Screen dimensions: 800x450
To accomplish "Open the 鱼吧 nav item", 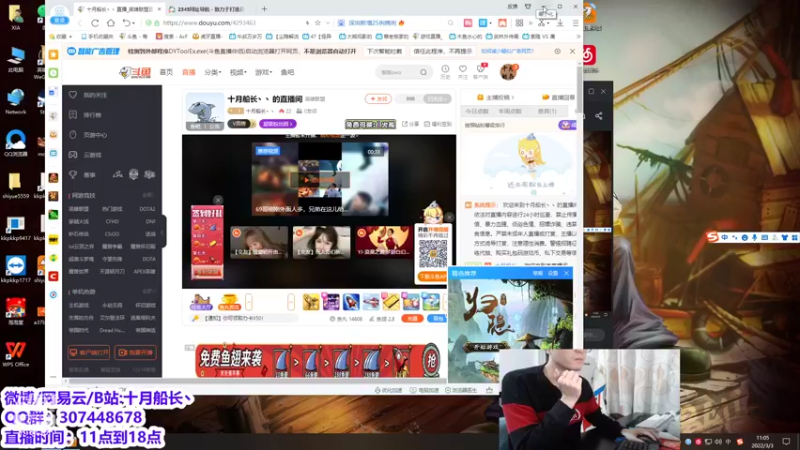I will (287, 72).
